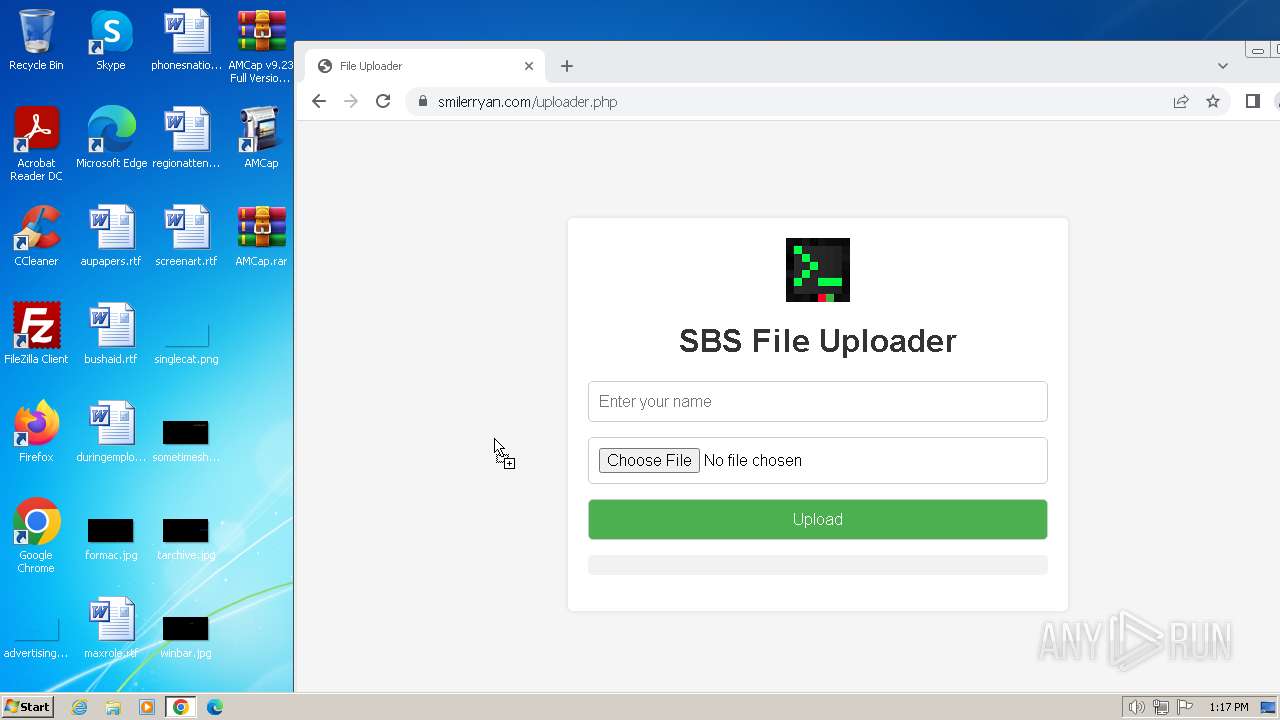Launch Edge from the taskbar

214,707
